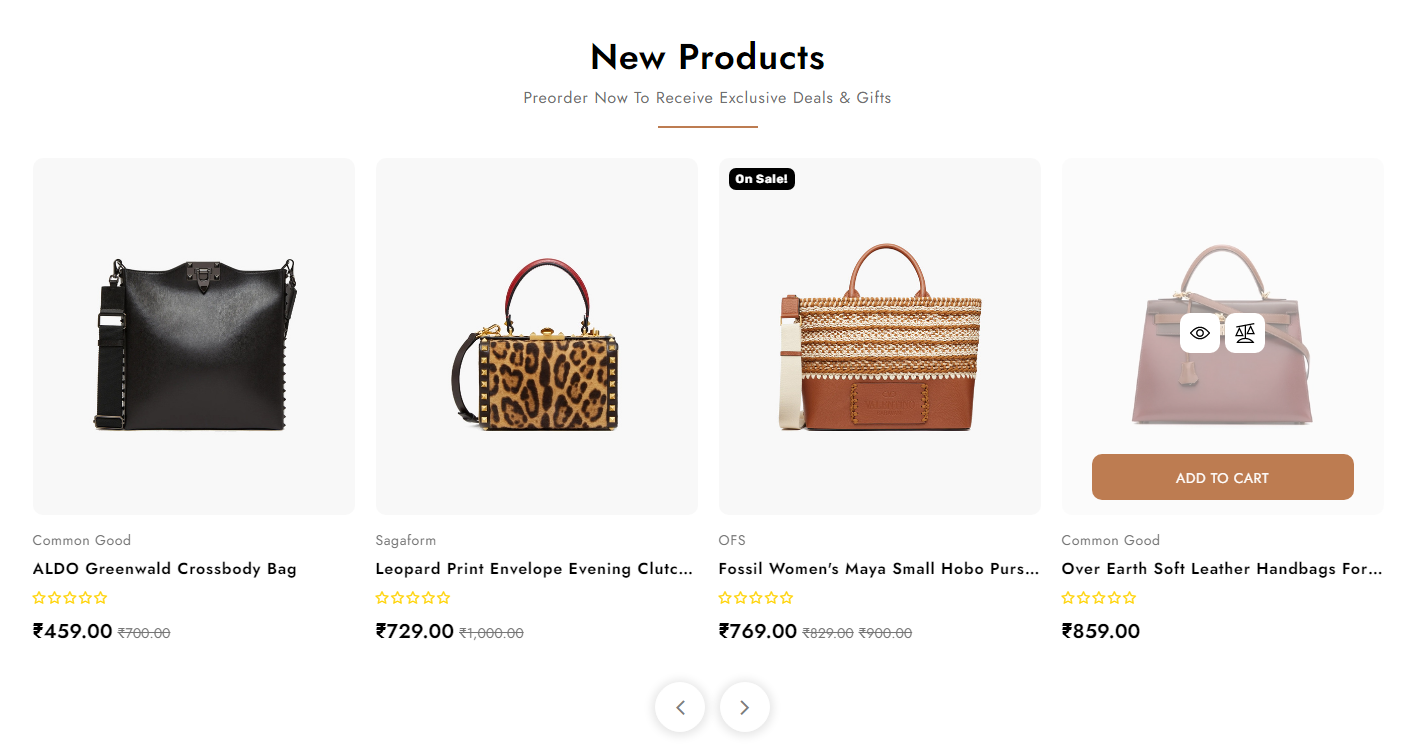
Task: Go to previous products slide
Action: click(x=680, y=707)
